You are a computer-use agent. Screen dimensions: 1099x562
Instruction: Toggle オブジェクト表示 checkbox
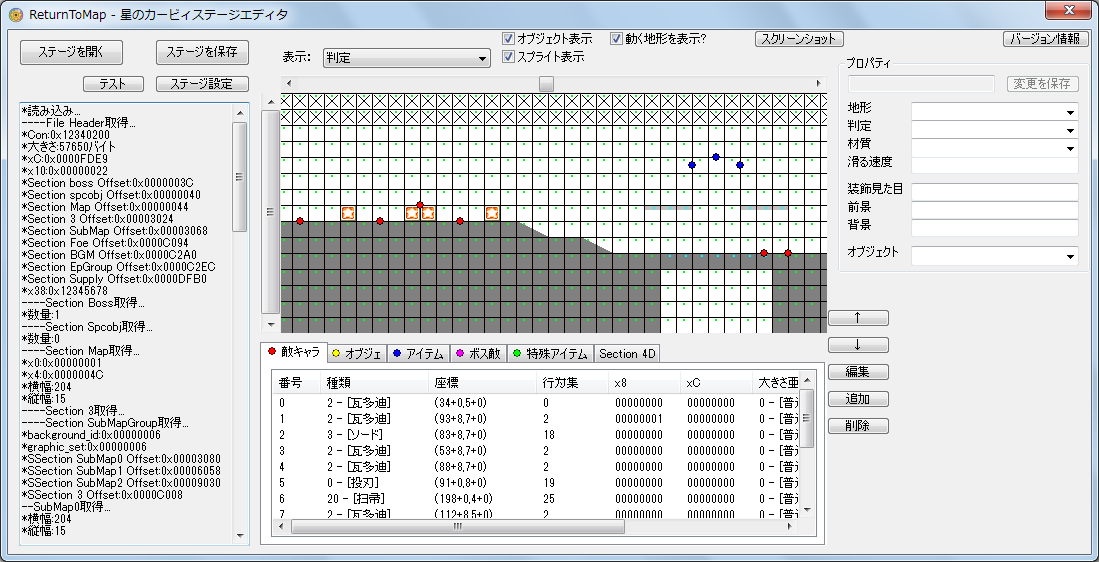[x=508, y=39]
